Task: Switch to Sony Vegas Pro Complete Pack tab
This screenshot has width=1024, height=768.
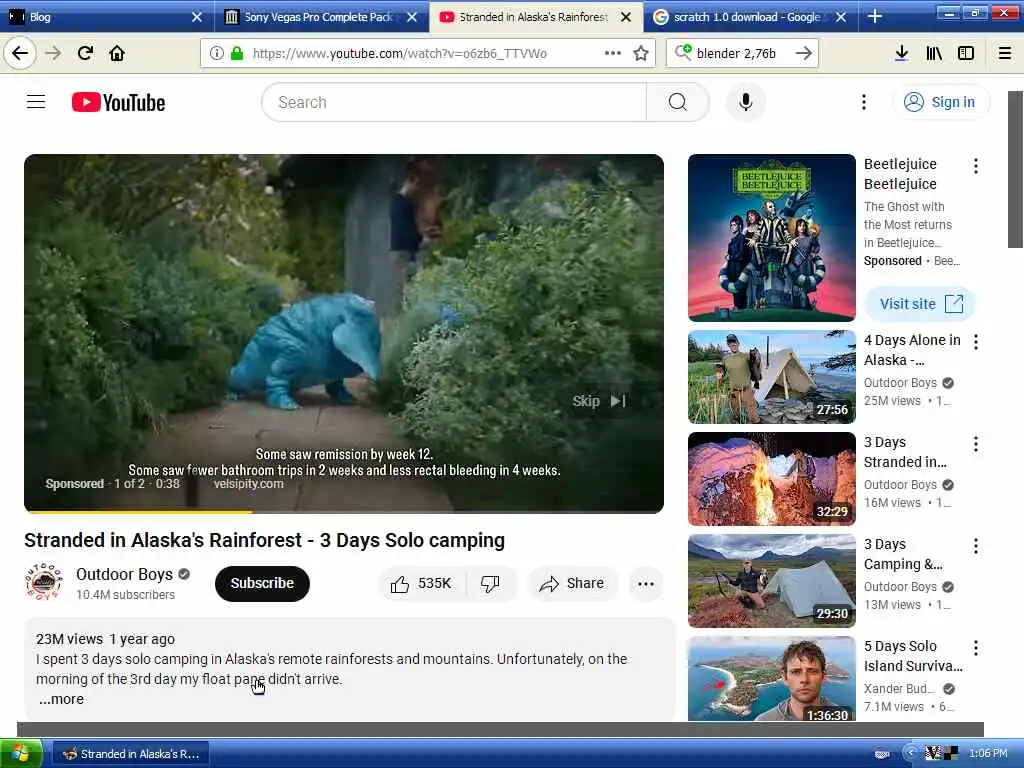Action: (x=318, y=16)
